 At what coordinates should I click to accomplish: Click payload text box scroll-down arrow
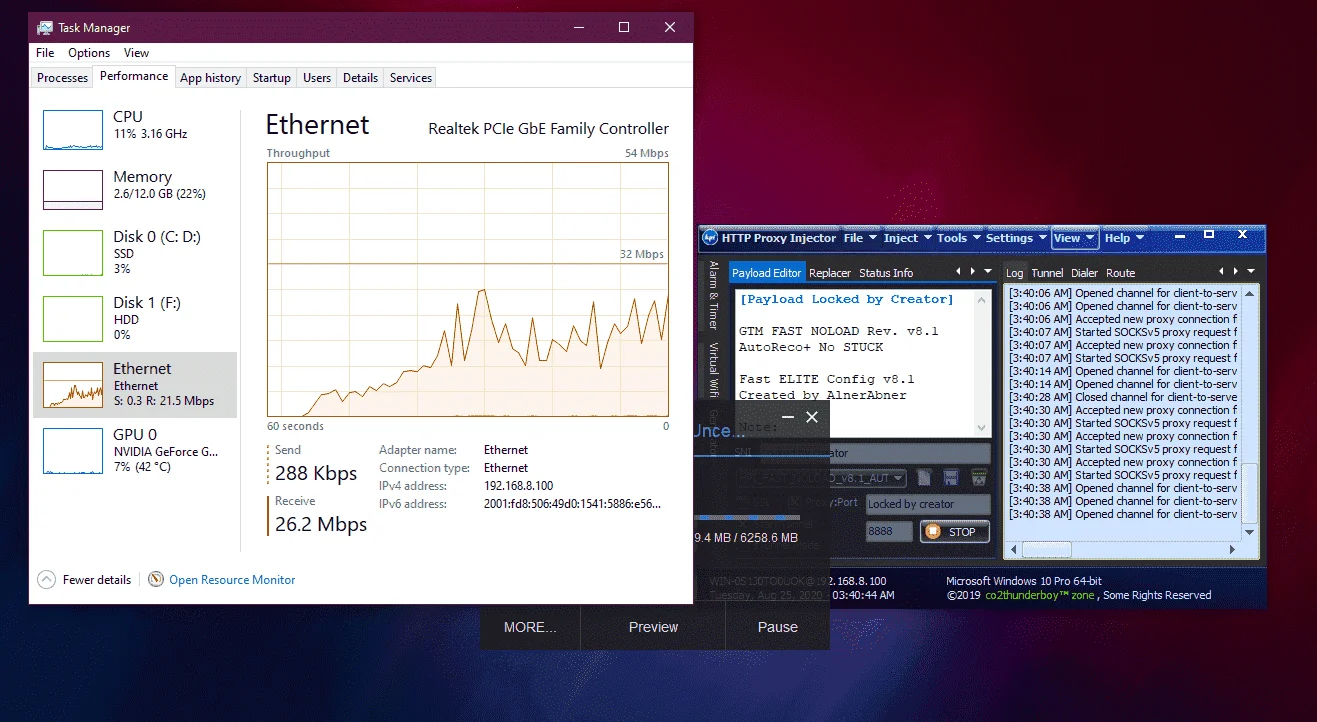982,427
